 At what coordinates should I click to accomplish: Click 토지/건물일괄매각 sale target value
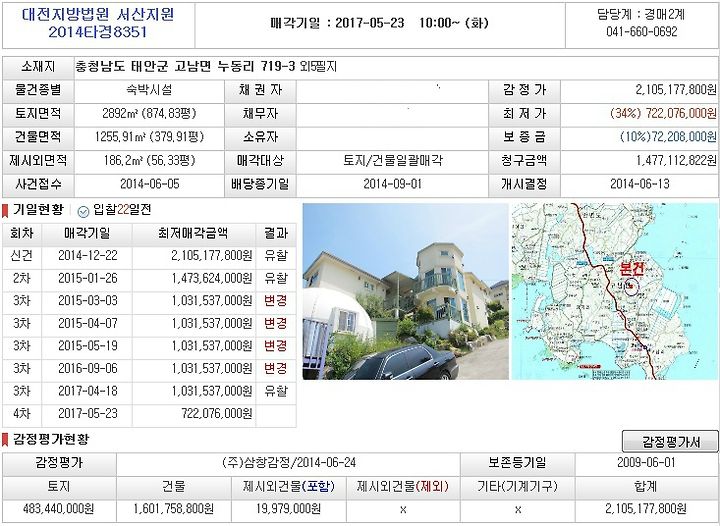[x=393, y=160]
